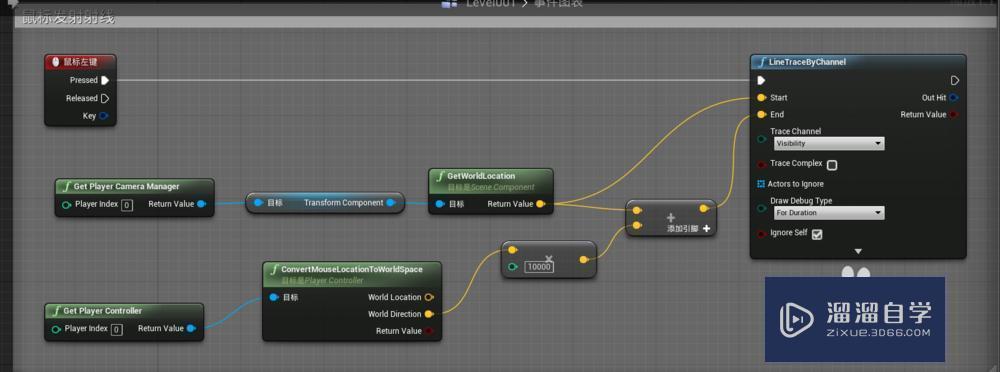Expand the LineTraceByChannel node's advanced options arrow

coord(858,251)
